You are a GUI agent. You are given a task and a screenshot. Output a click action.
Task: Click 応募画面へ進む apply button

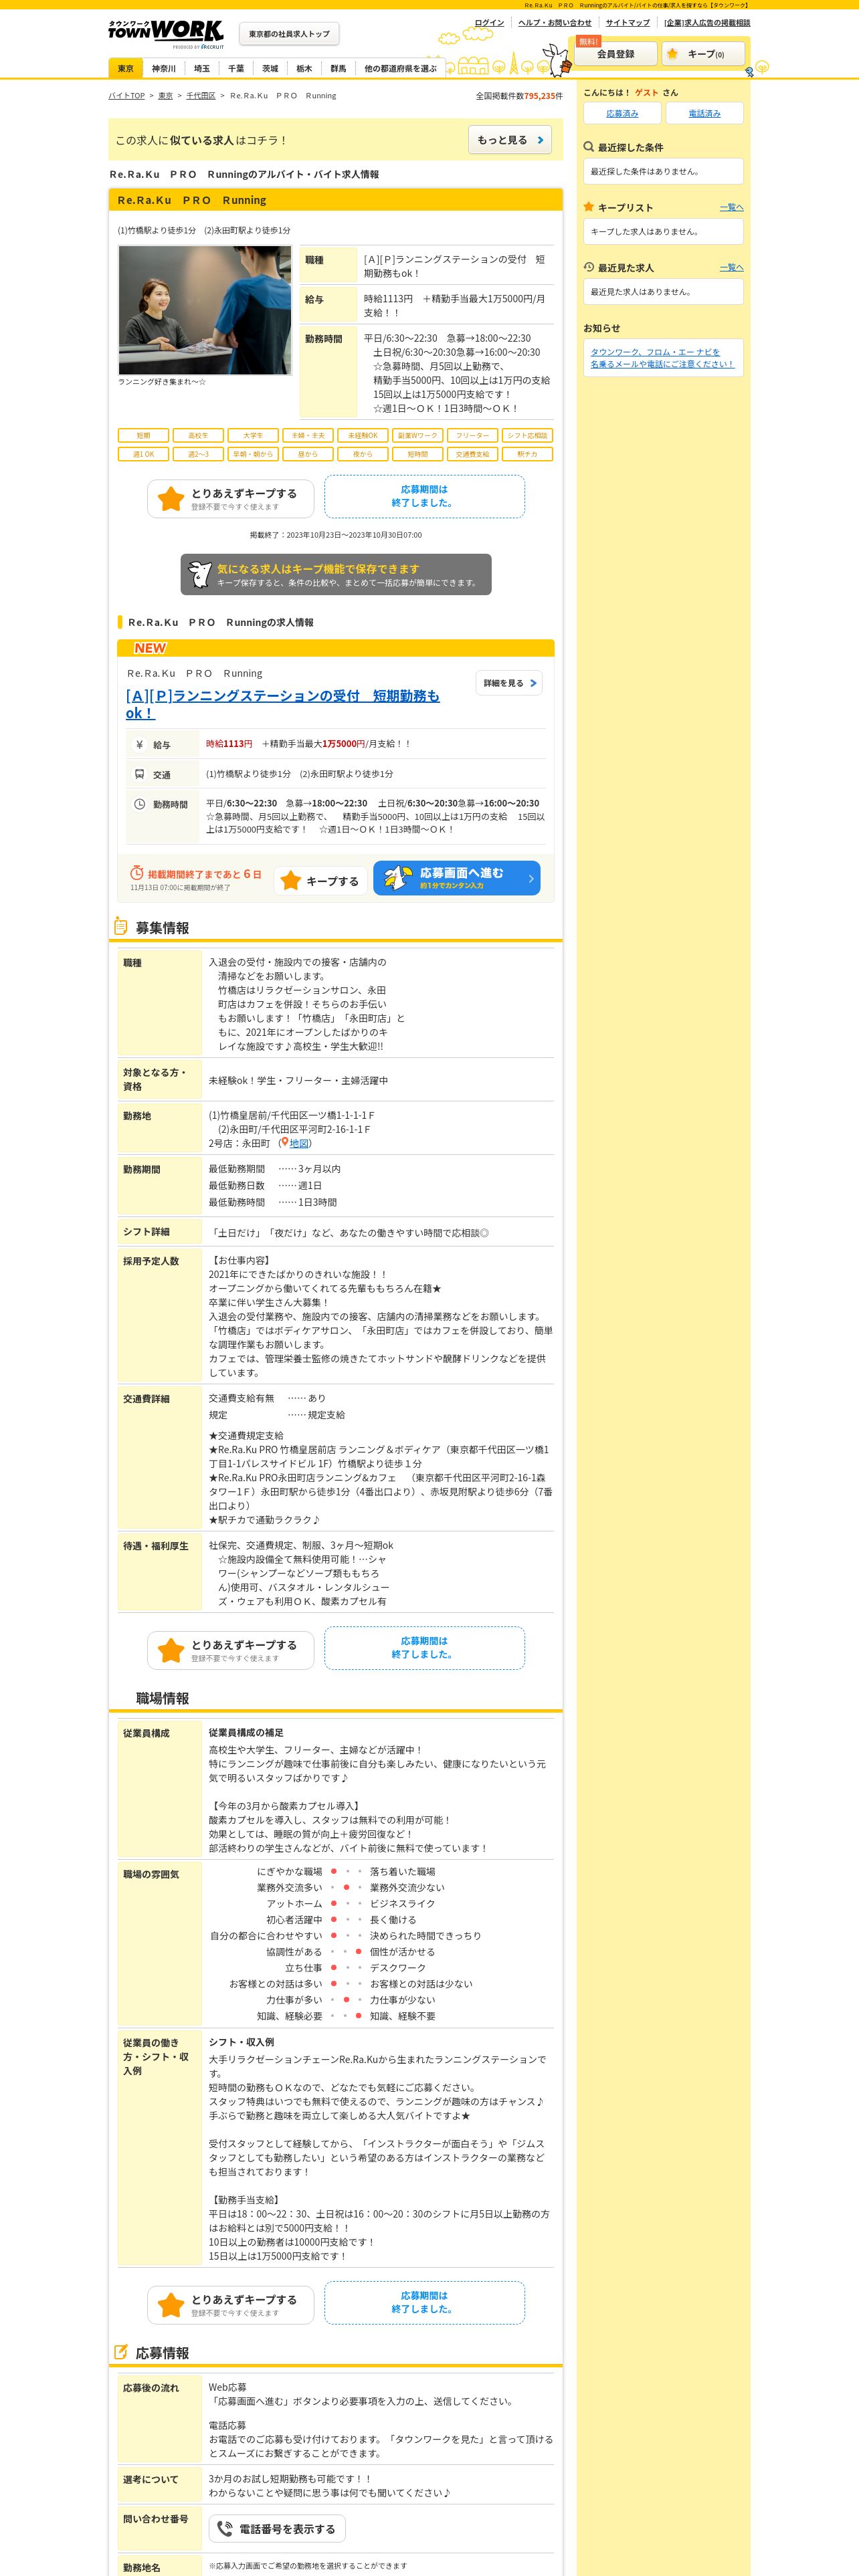tap(457, 878)
